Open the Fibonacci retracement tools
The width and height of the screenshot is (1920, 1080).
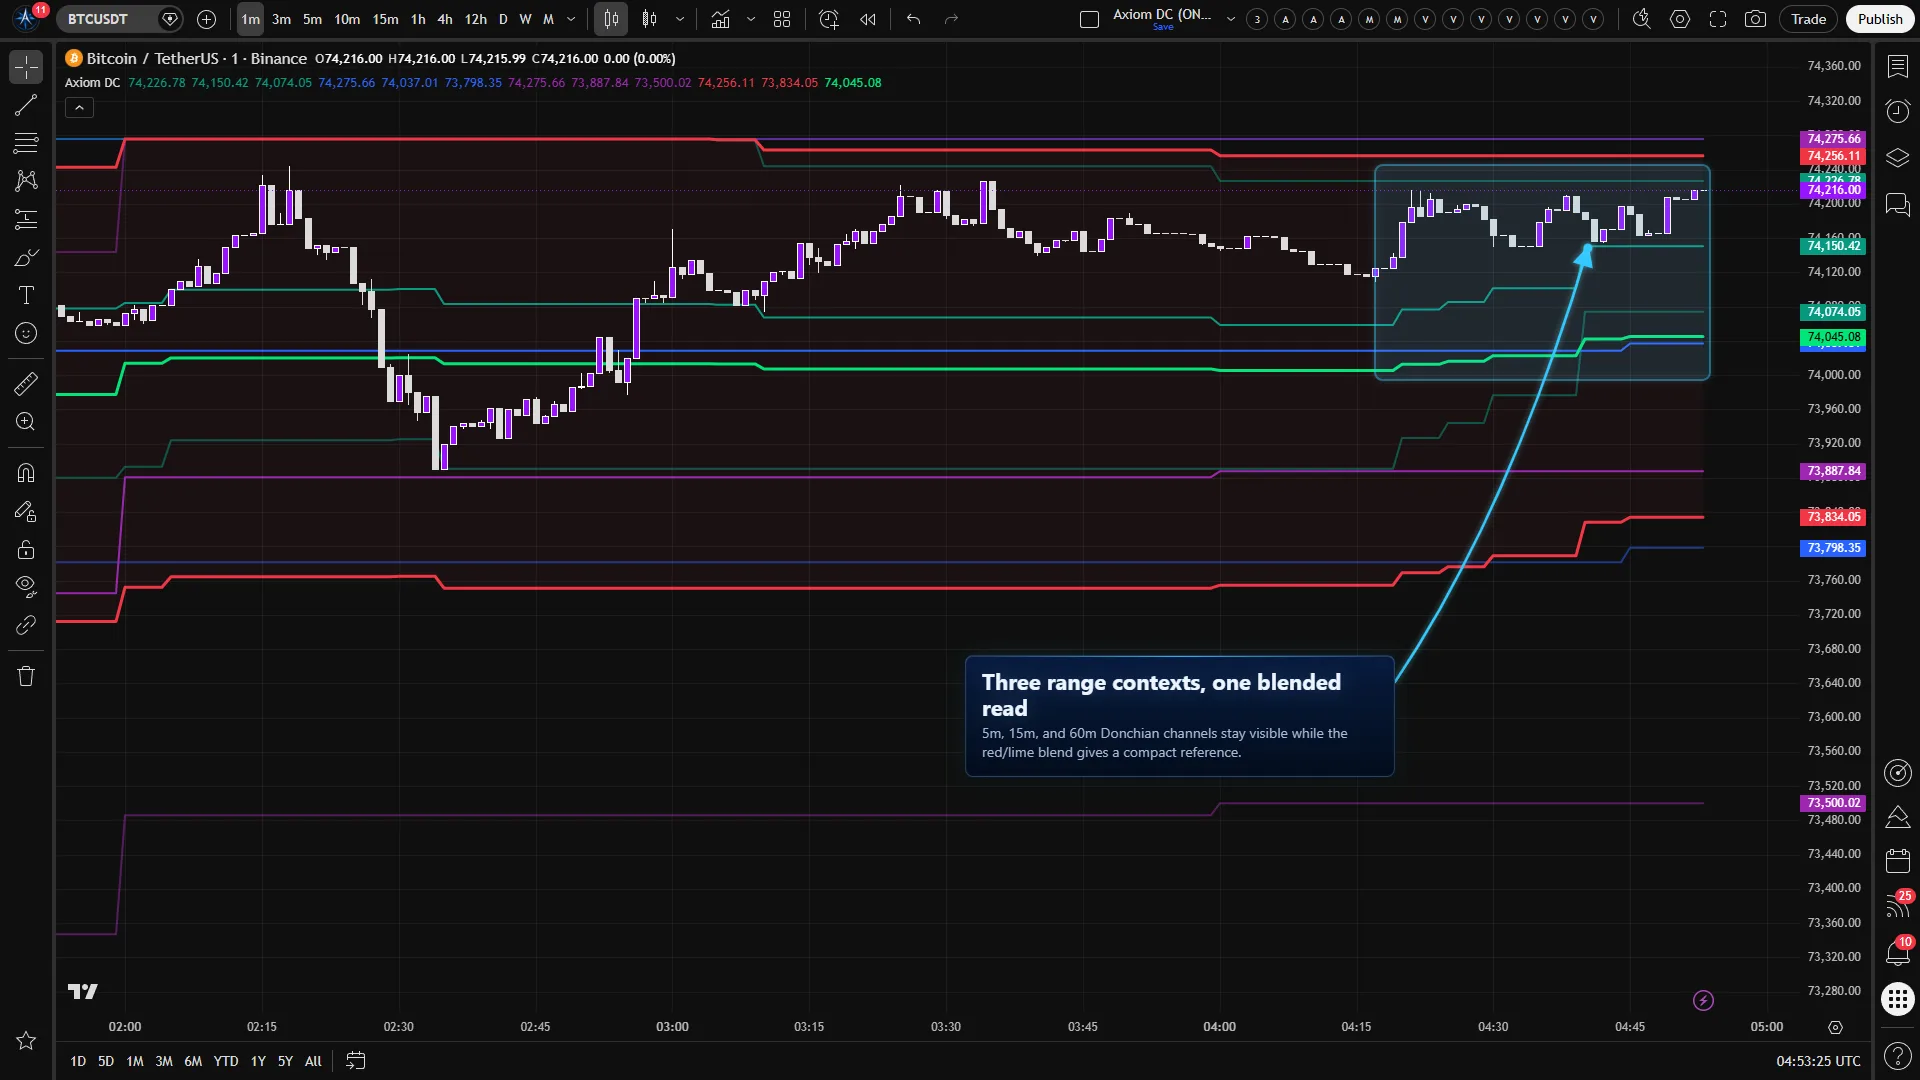pos(26,143)
